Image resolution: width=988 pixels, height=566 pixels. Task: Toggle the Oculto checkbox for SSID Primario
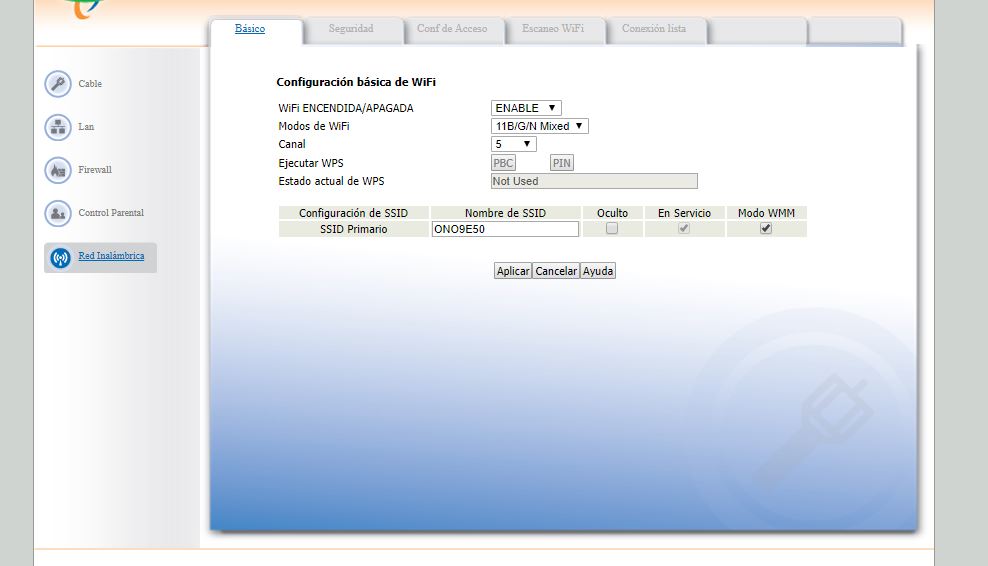(612, 229)
